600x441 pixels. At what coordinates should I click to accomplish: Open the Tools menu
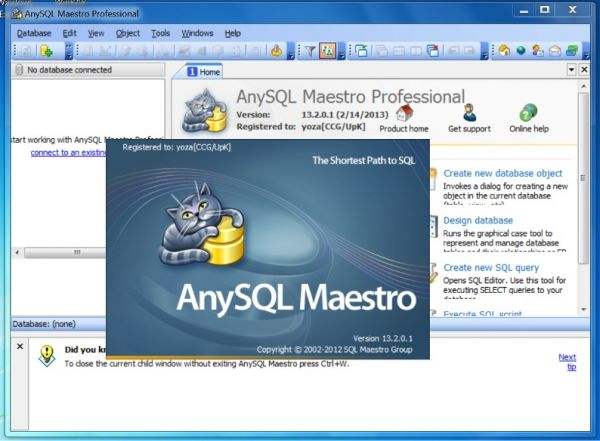pos(160,33)
